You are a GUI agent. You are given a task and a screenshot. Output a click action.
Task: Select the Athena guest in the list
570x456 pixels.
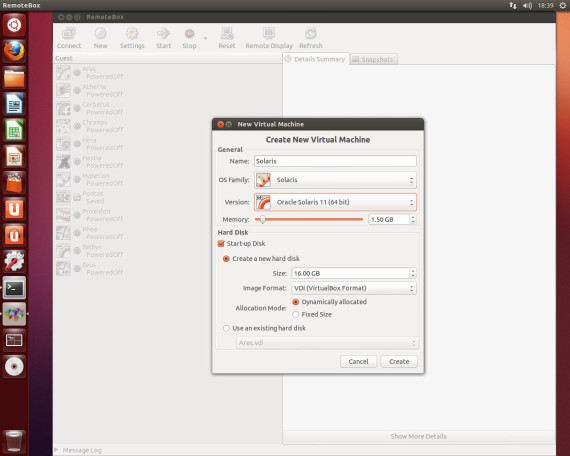167,91
